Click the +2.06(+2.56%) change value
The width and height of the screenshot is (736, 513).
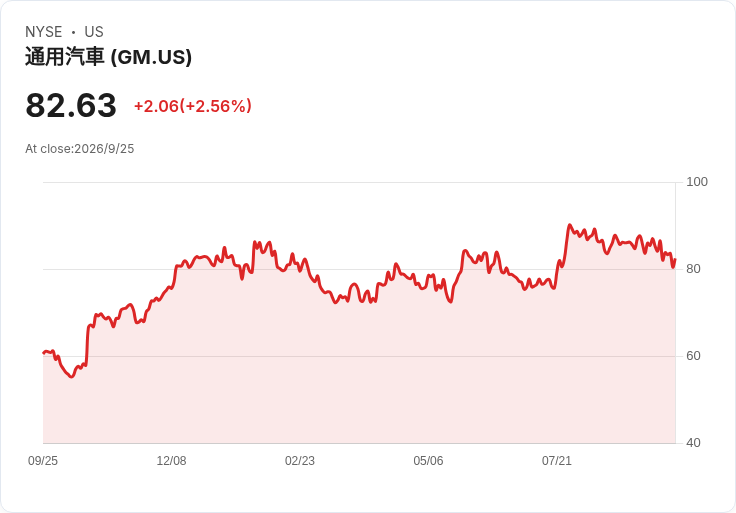point(193,106)
